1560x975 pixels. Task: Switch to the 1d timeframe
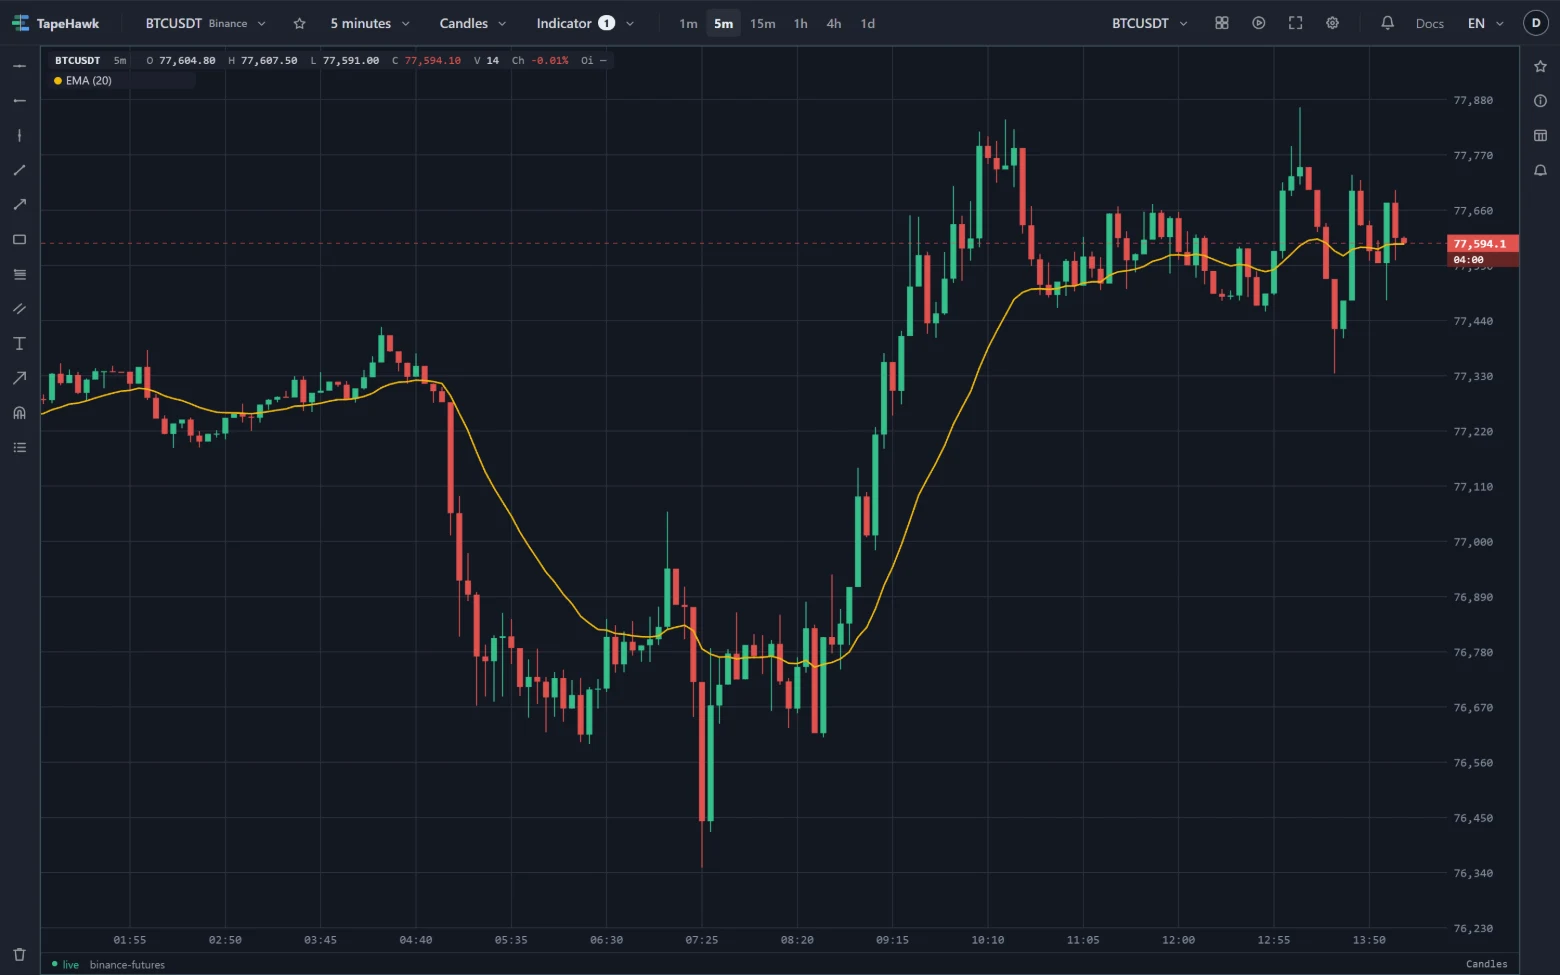point(867,23)
